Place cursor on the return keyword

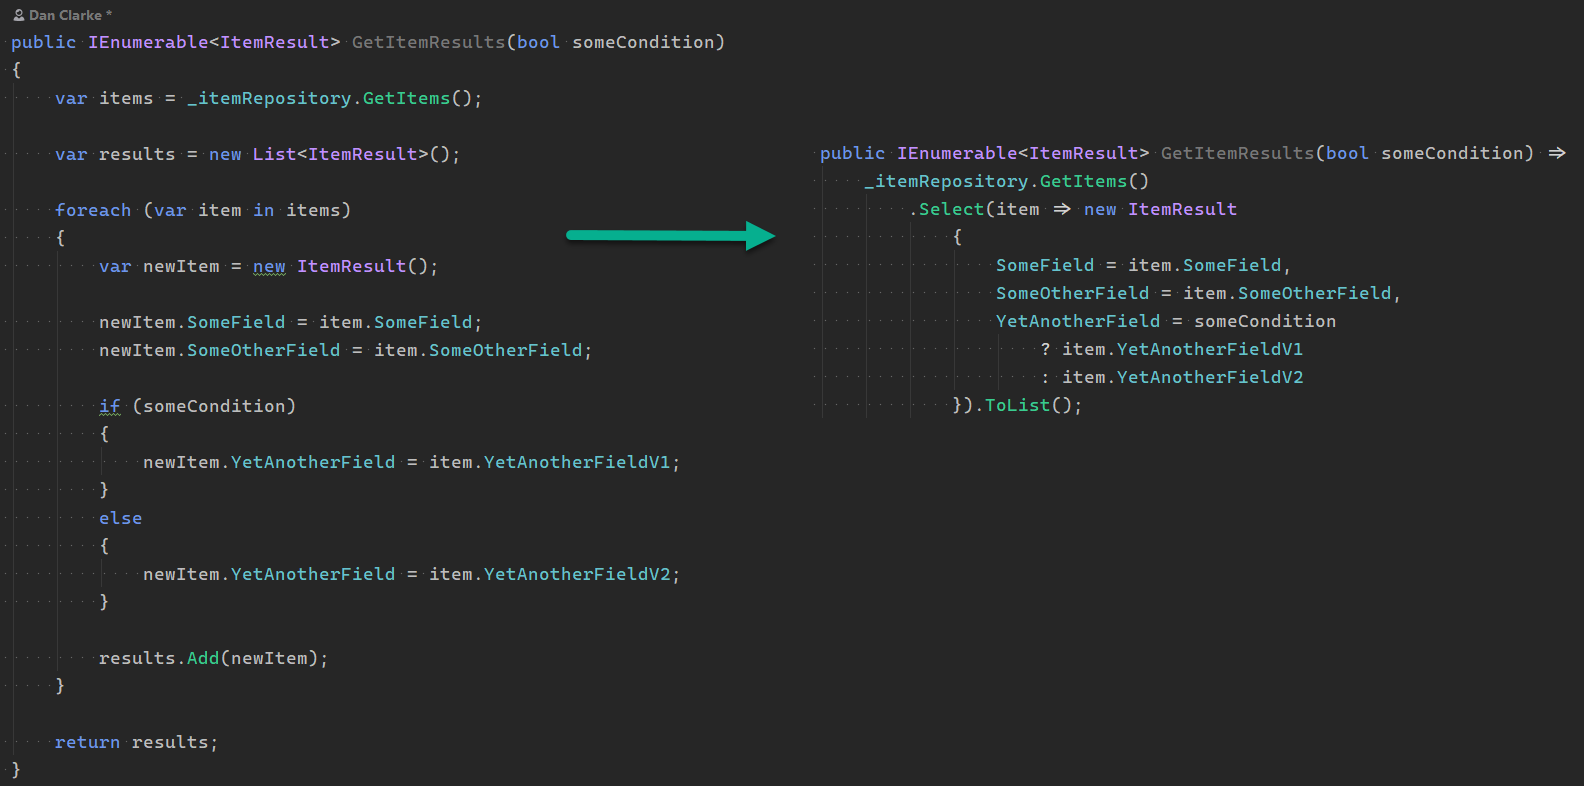(87, 742)
